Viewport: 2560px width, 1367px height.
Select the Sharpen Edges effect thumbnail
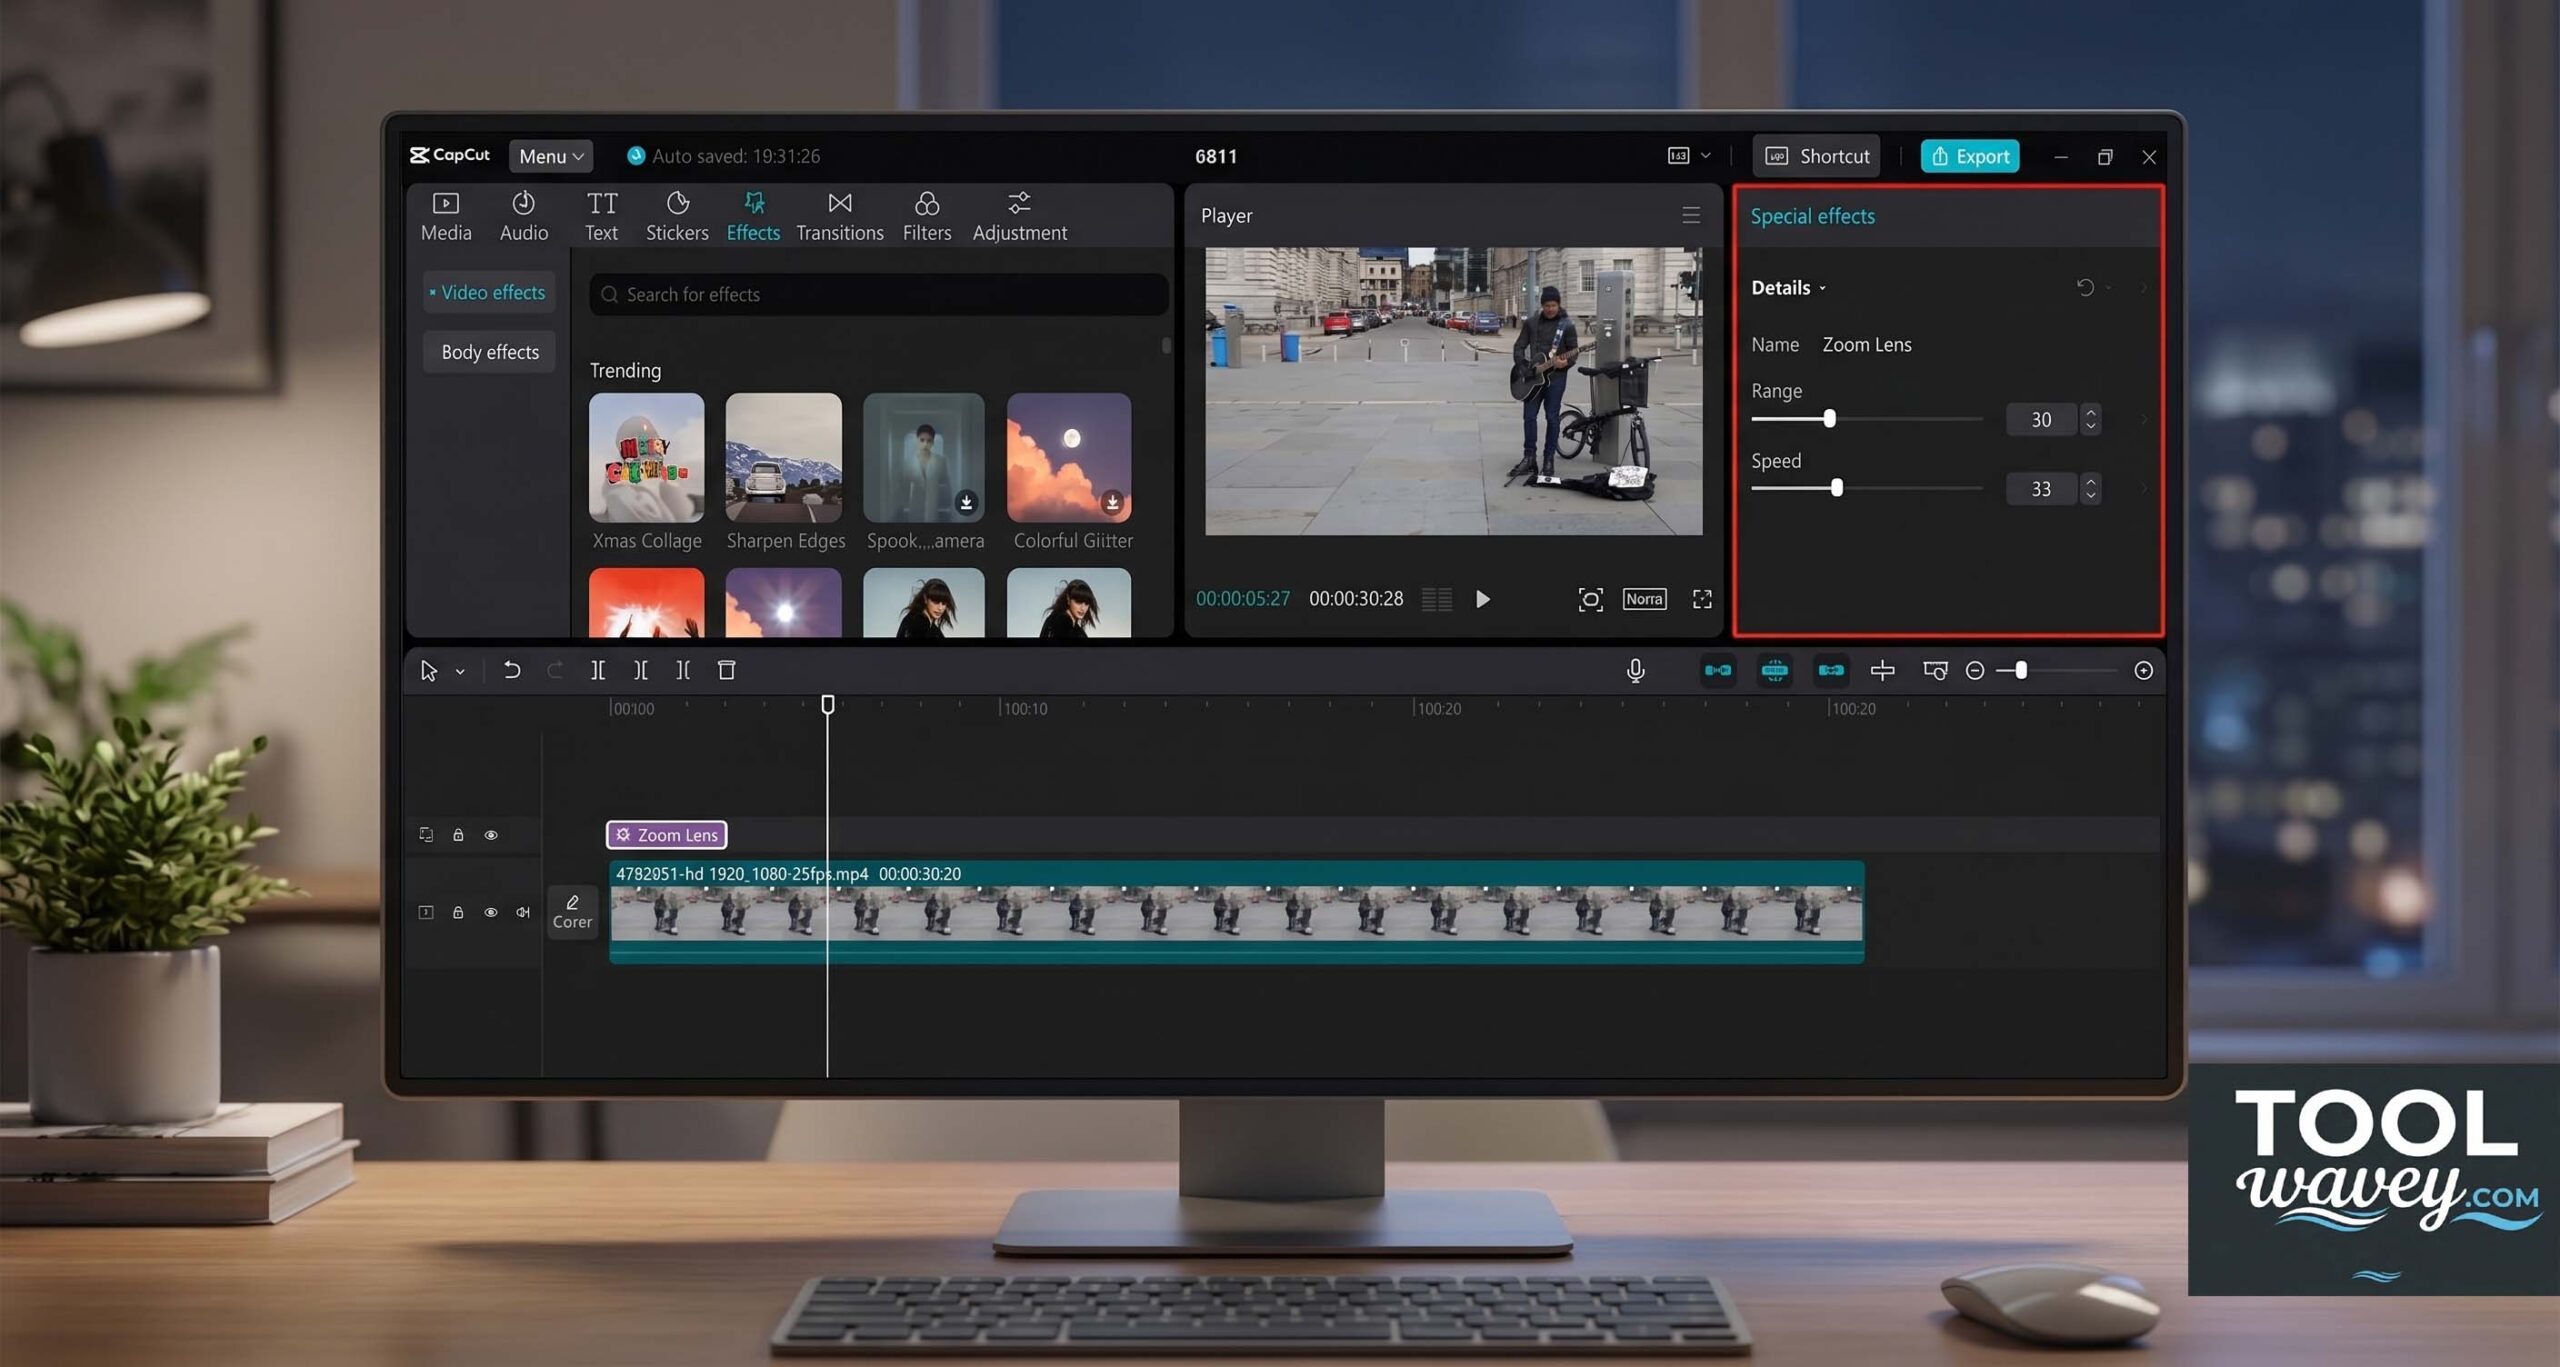[x=783, y=457]
